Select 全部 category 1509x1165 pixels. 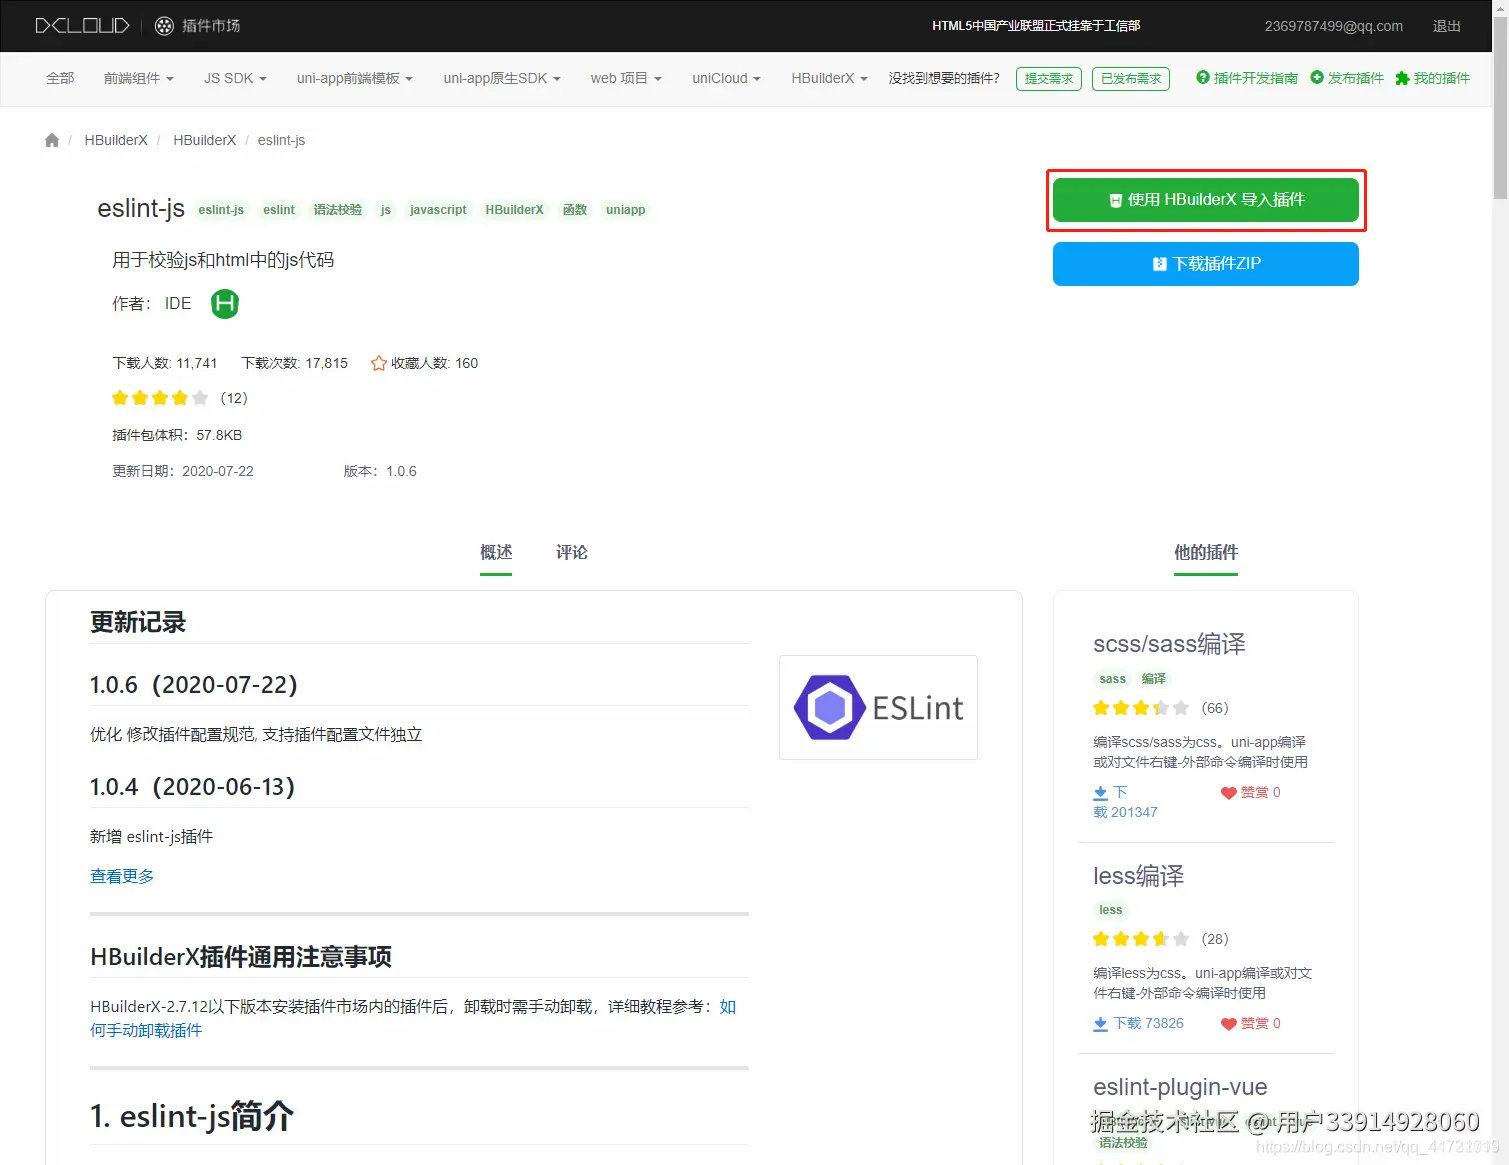coord(60,78)
